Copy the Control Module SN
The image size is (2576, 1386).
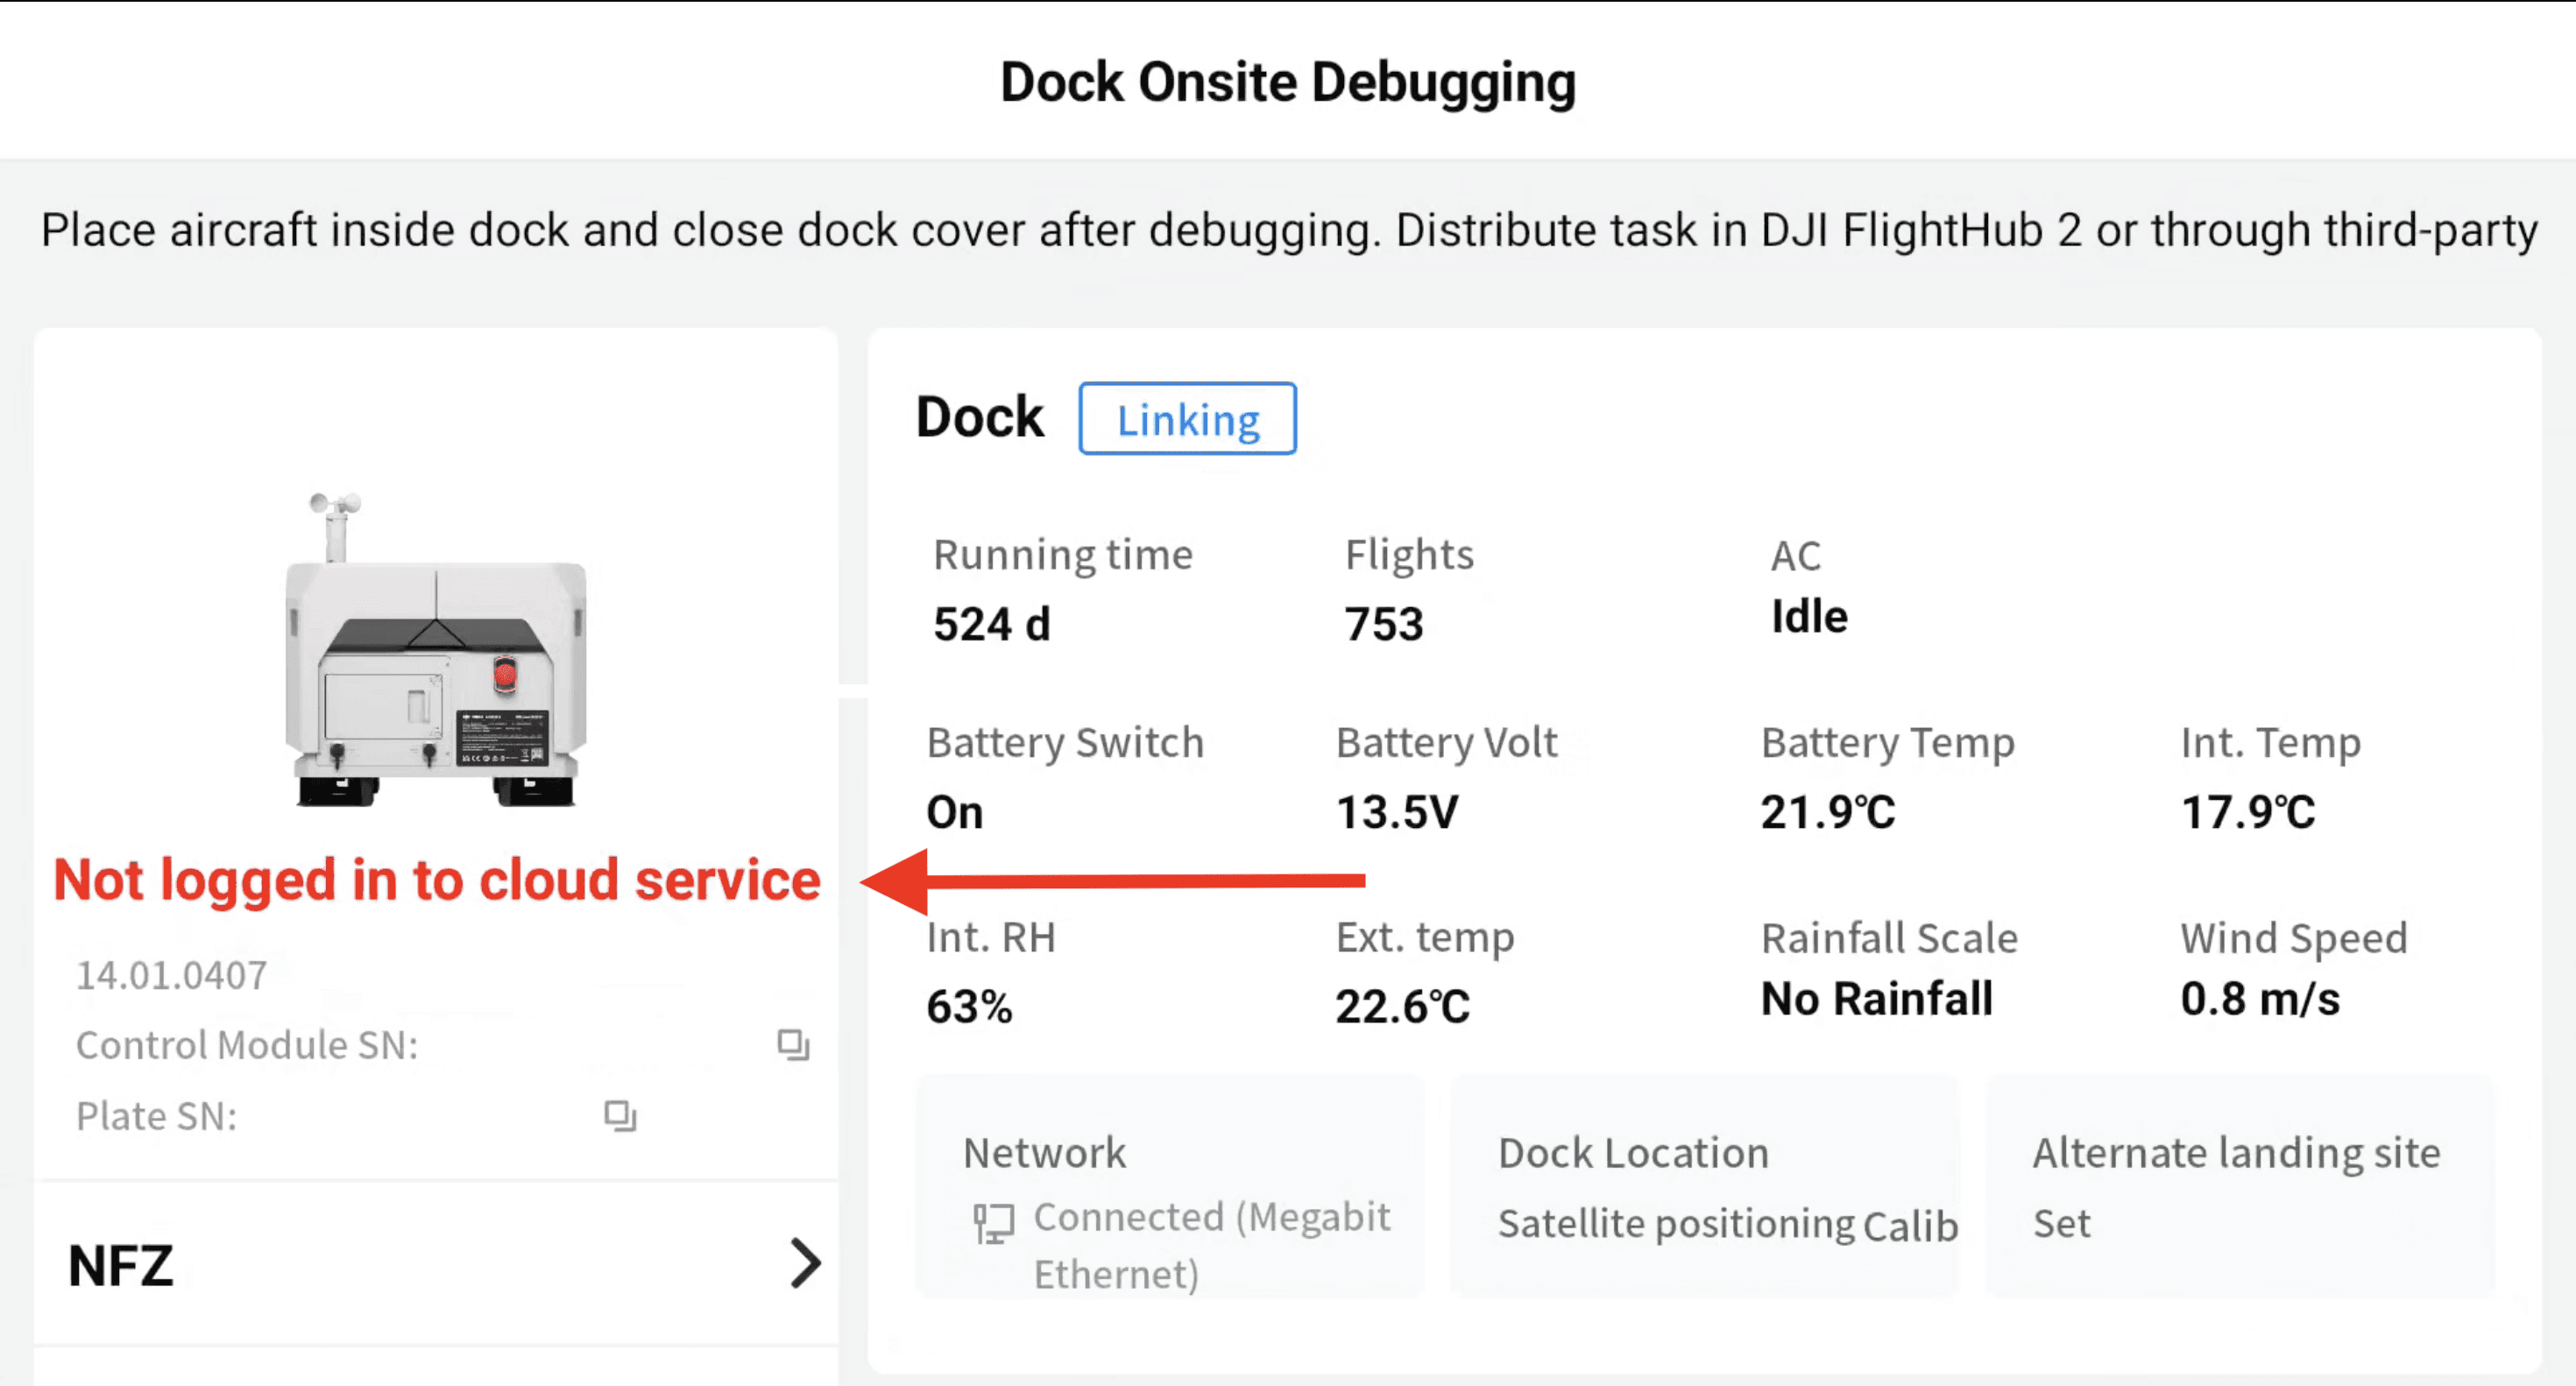click(x=793, y=1045)
